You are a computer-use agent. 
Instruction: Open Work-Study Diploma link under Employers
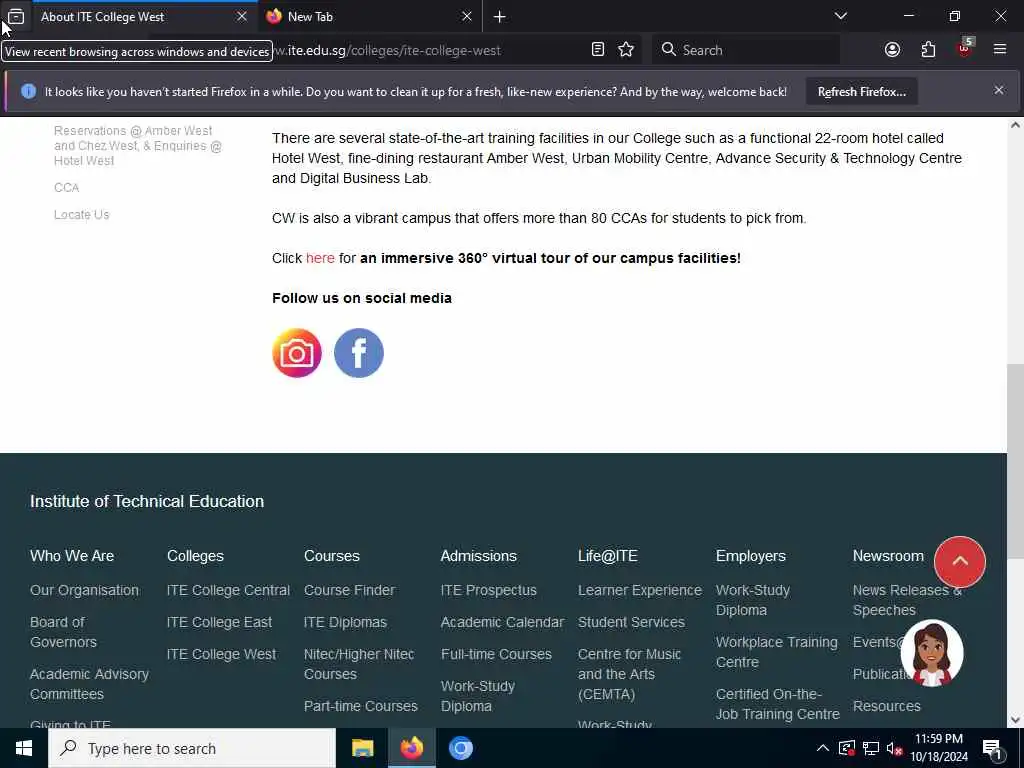click(753, 600)
